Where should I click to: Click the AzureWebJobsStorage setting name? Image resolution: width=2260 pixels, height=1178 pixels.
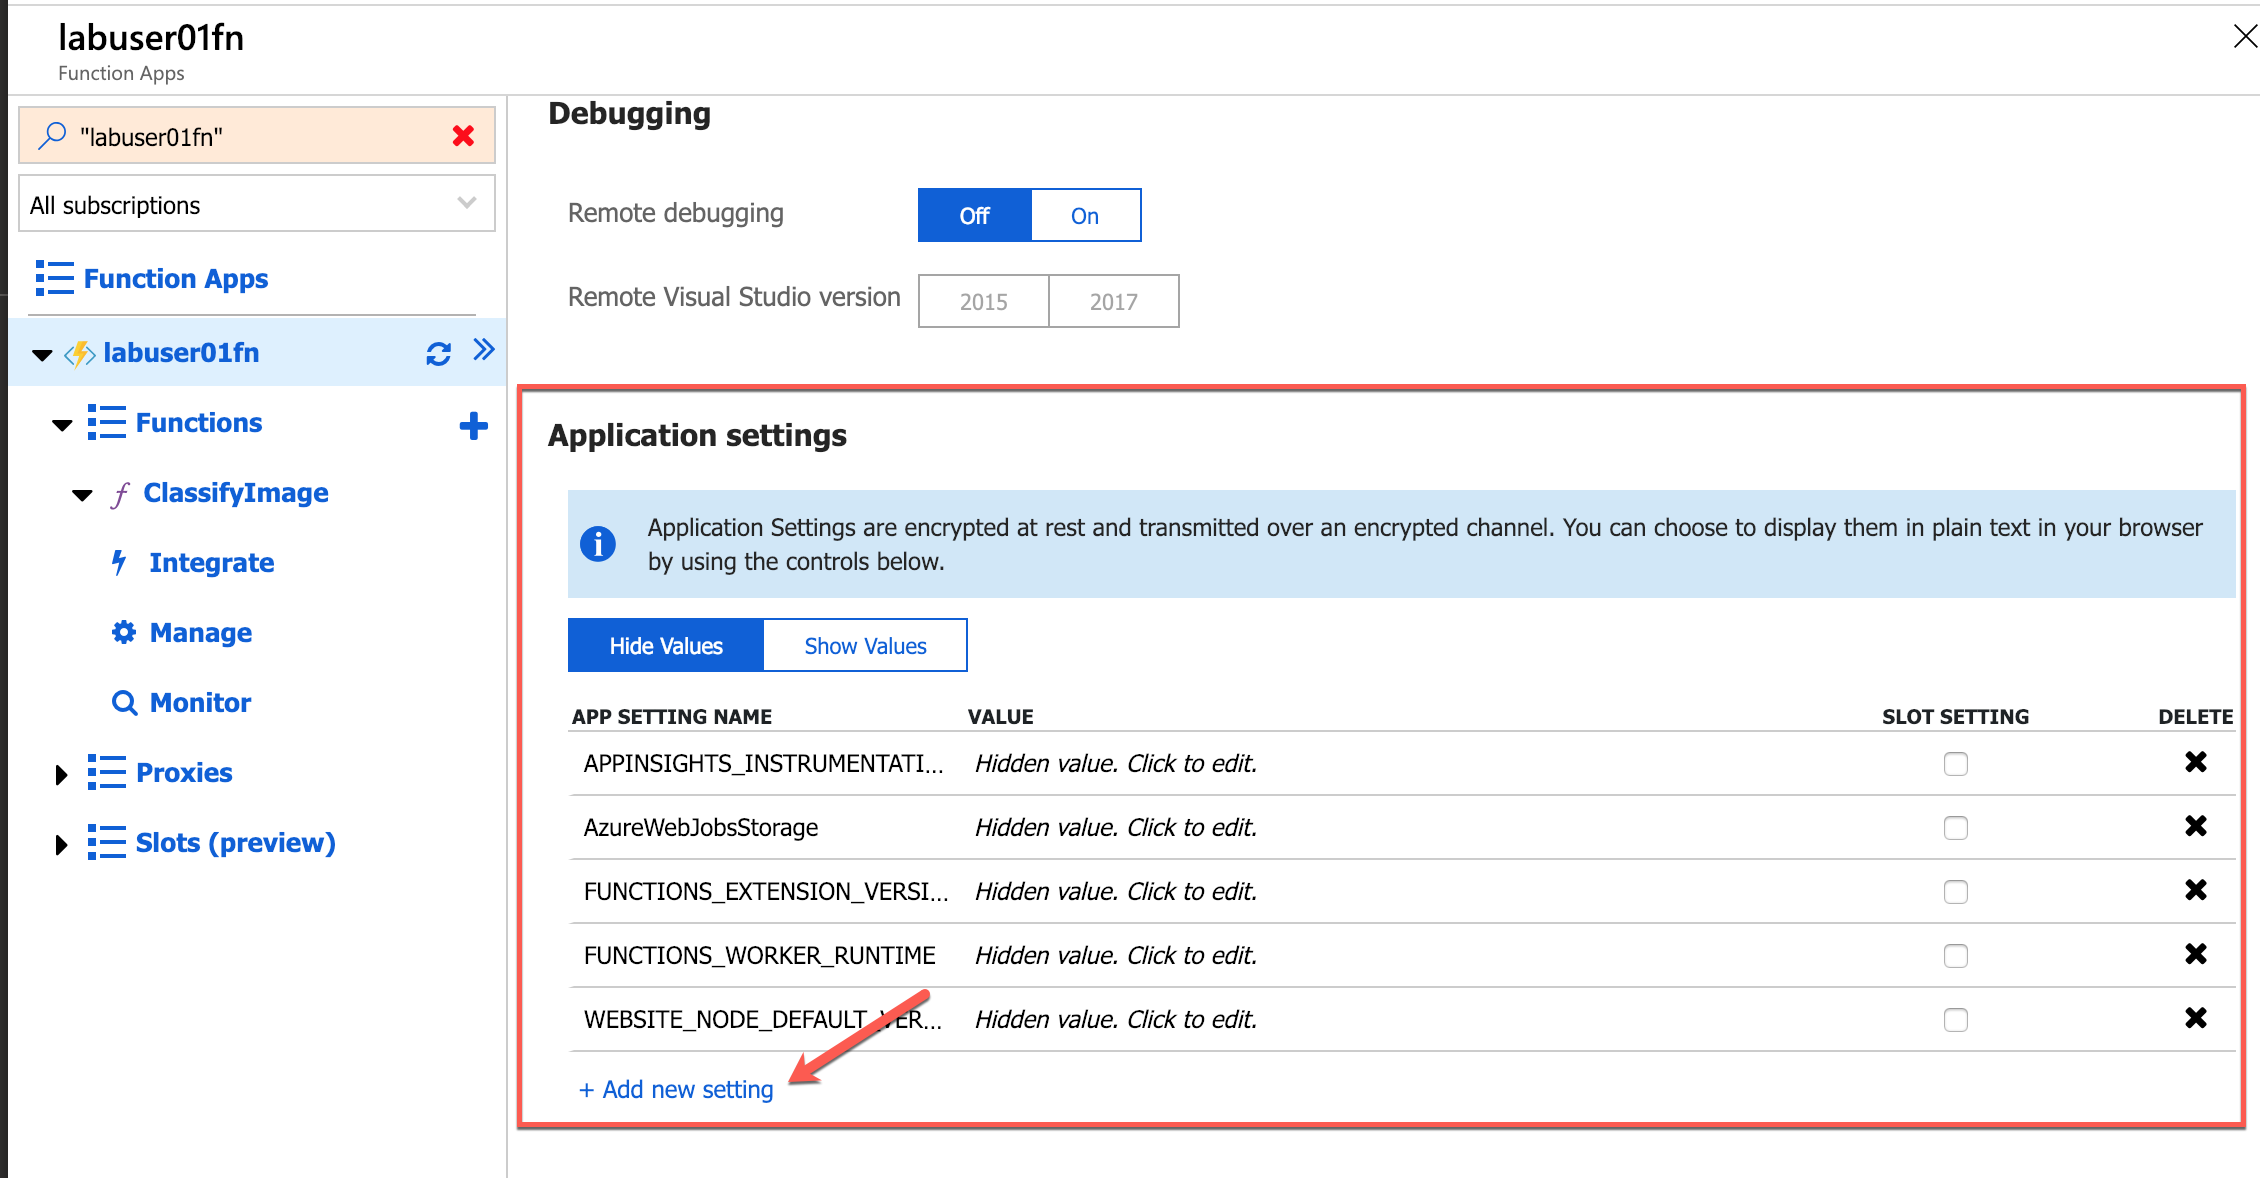pyautogui.click(x=701, y=827)
